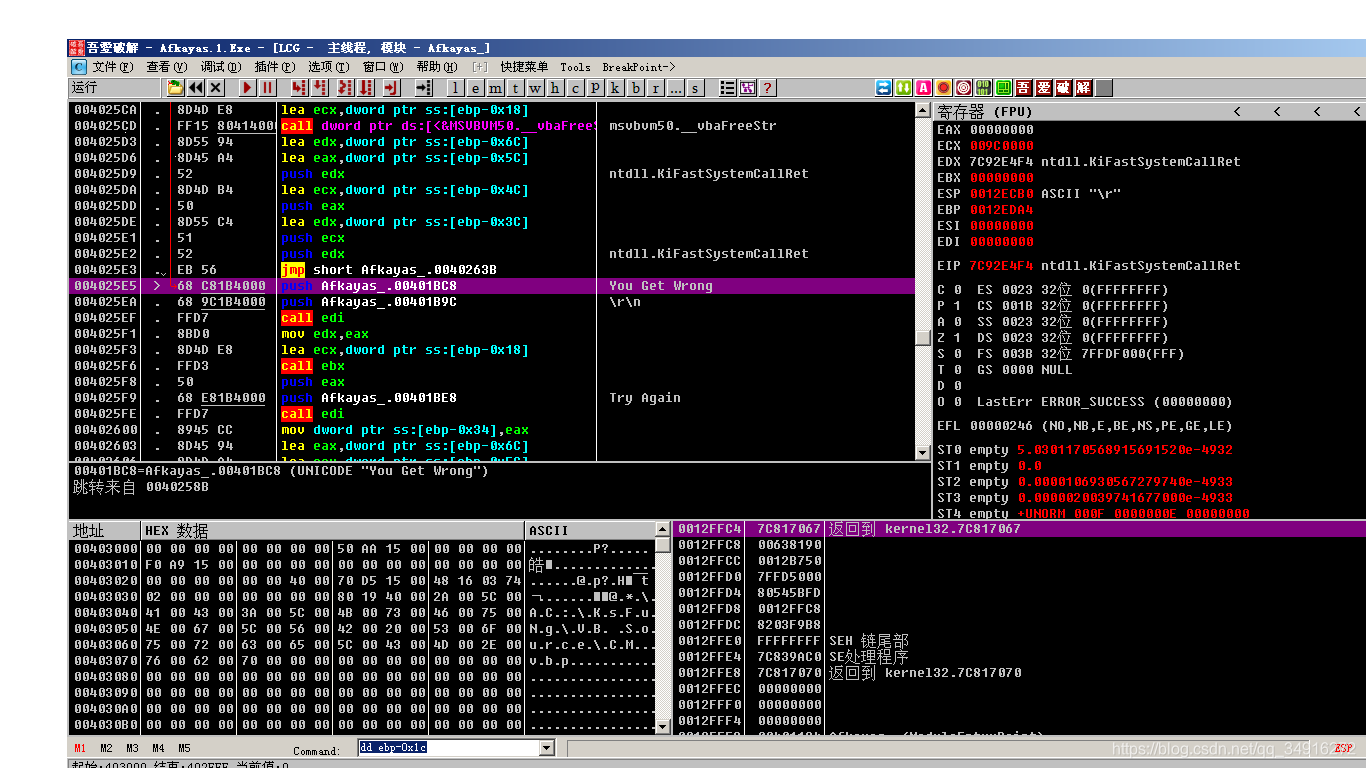Restart the program with rewind icon
1366x768 pixels.
[x=195, y=88]
